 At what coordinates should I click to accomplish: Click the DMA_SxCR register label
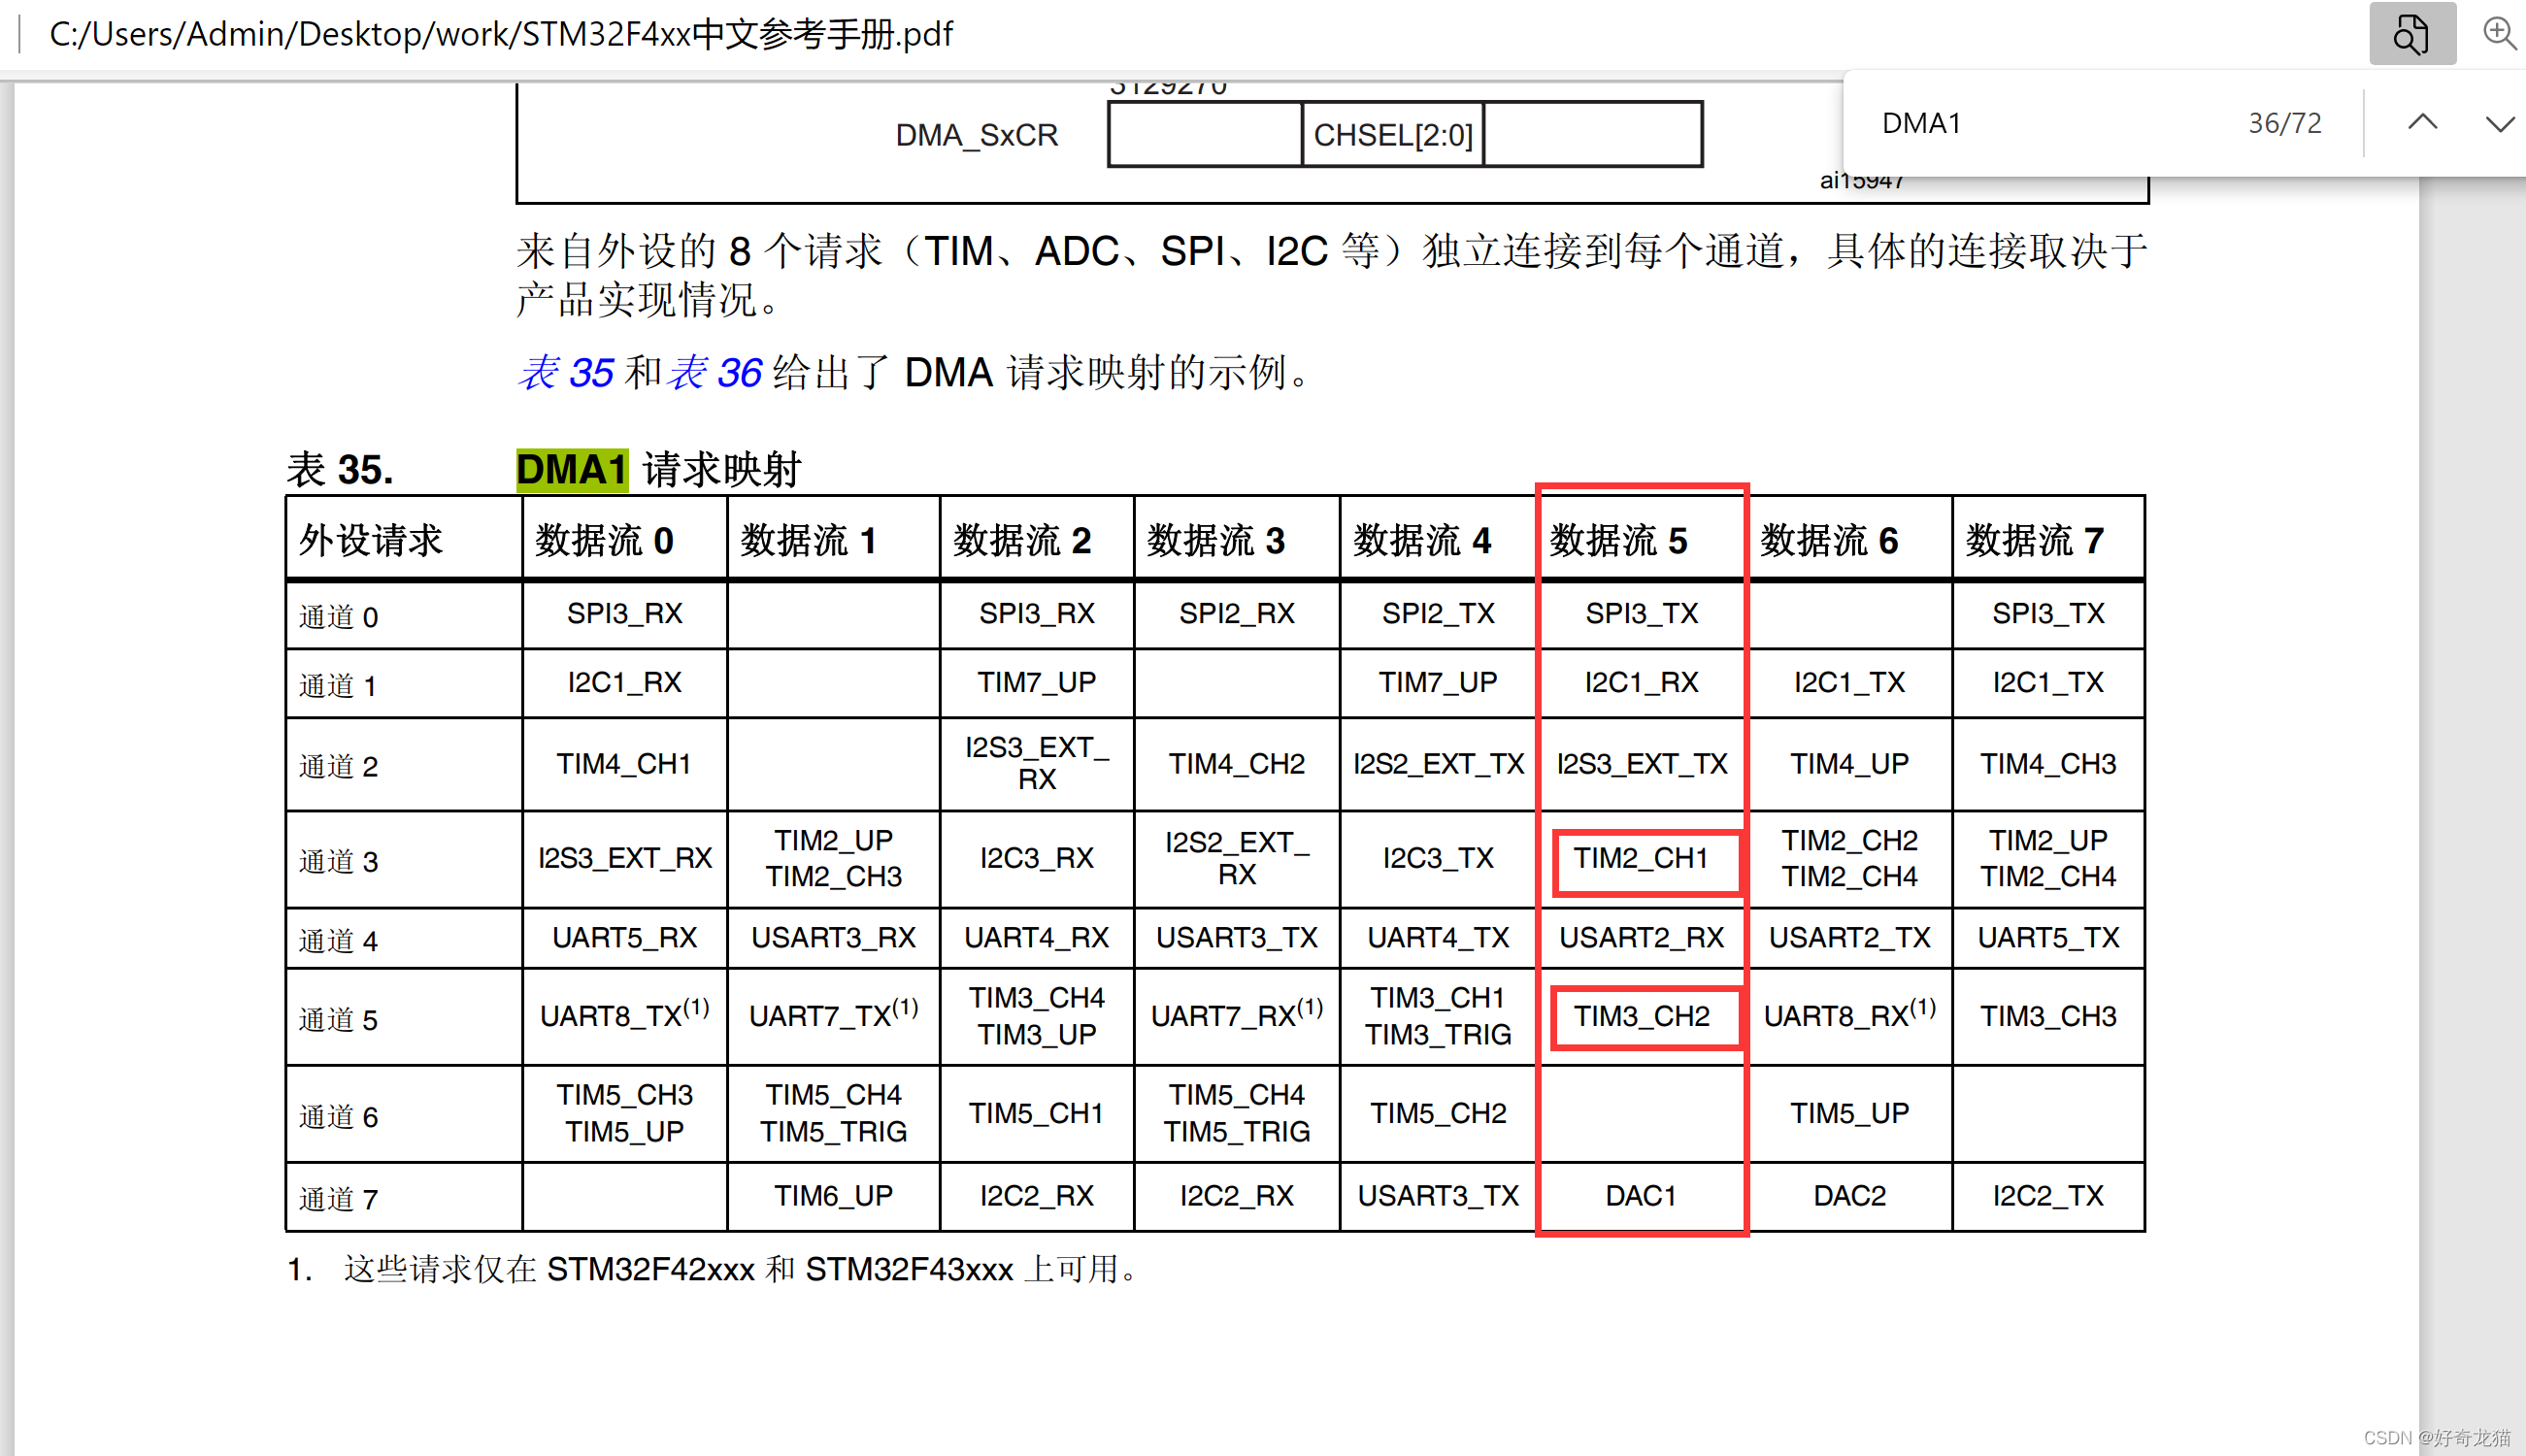(976, 135)
